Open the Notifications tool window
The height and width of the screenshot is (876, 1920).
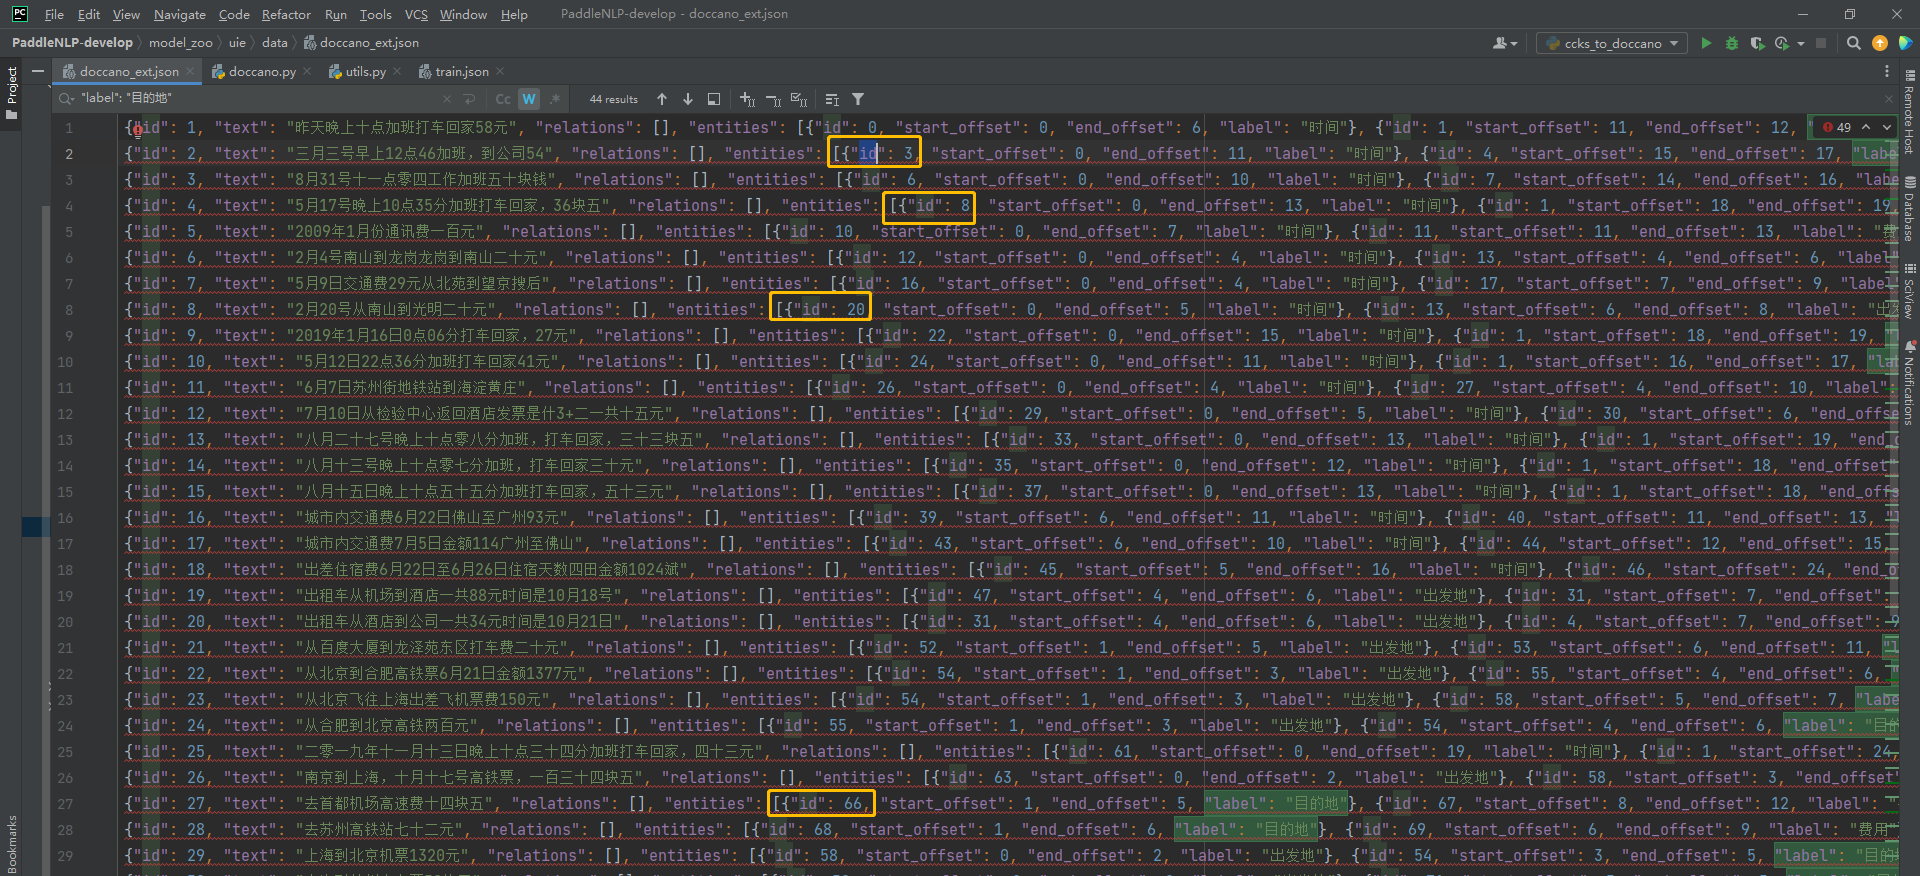click(x=1909, y=384)
